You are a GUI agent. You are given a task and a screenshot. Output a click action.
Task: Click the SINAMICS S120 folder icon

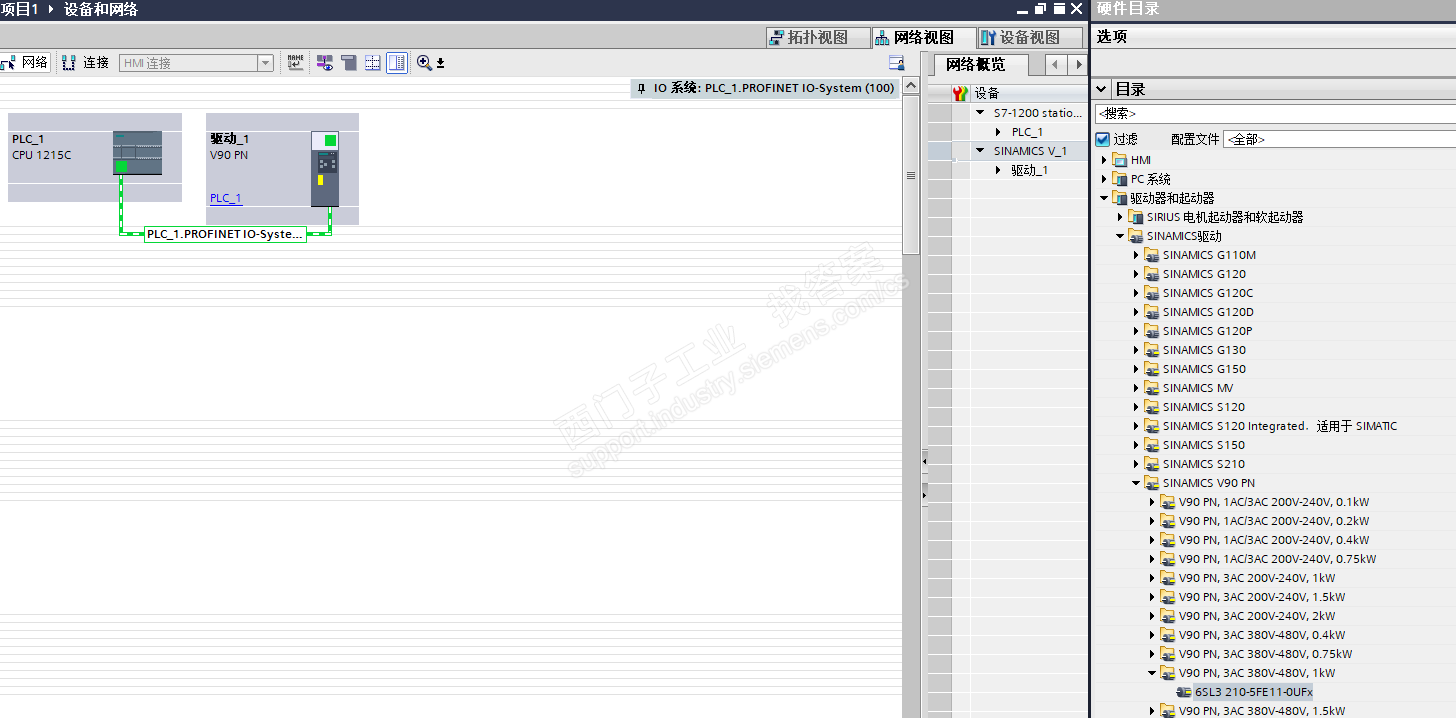pos(1152,407)
